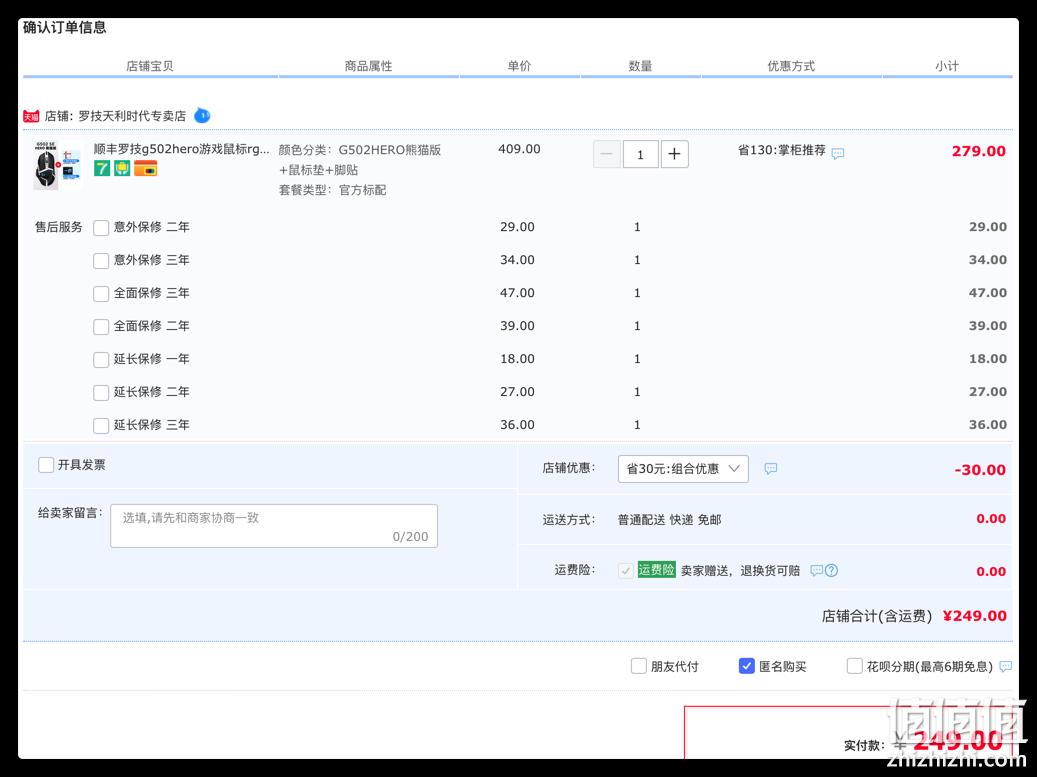Decrease quantity with the minus button
The width and height of the screenshot is (1037, 777).
pos(606,154)
